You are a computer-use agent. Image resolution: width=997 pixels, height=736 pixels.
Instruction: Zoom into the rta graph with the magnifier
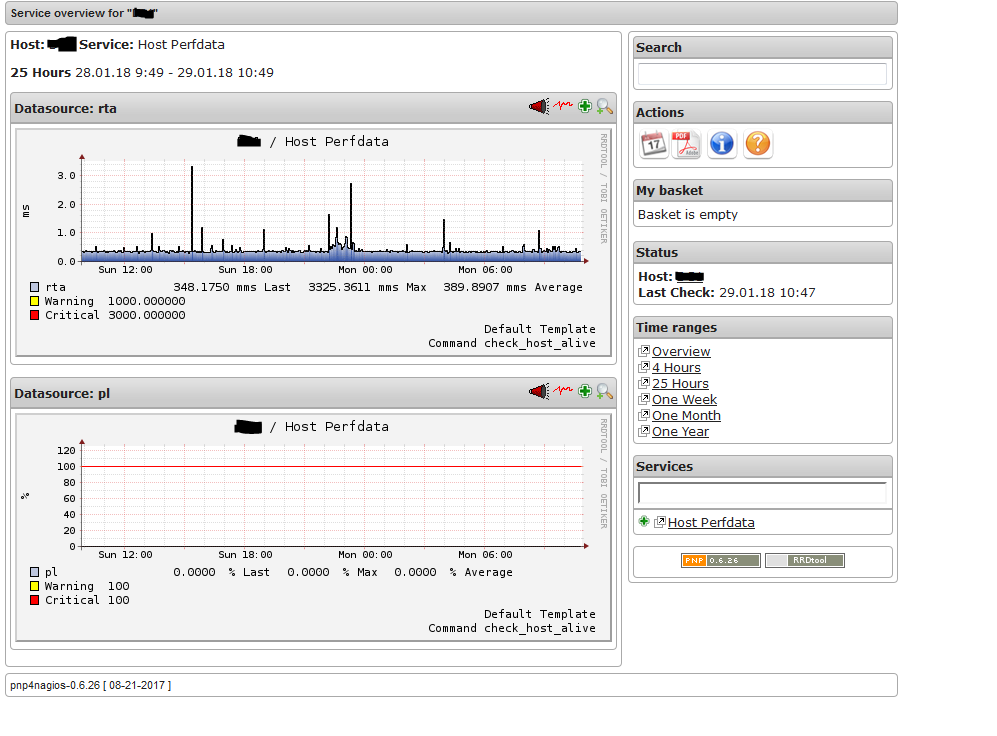[x=604, y=106]
